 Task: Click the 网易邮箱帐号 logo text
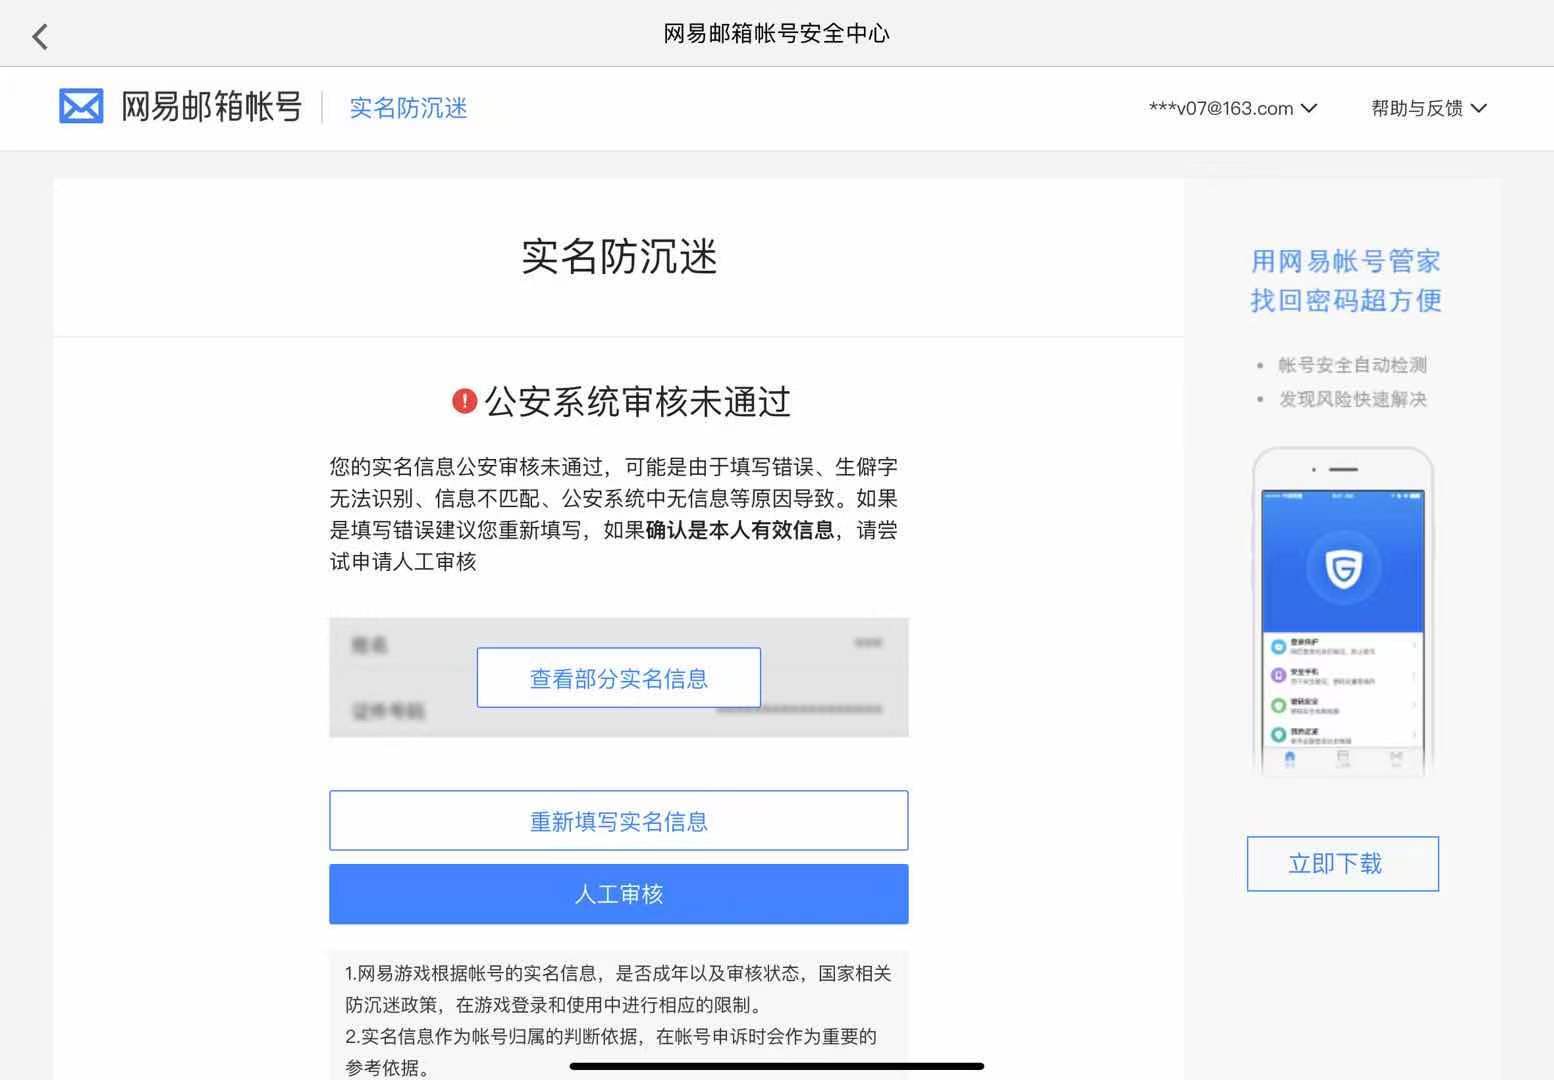click(211, 106)
